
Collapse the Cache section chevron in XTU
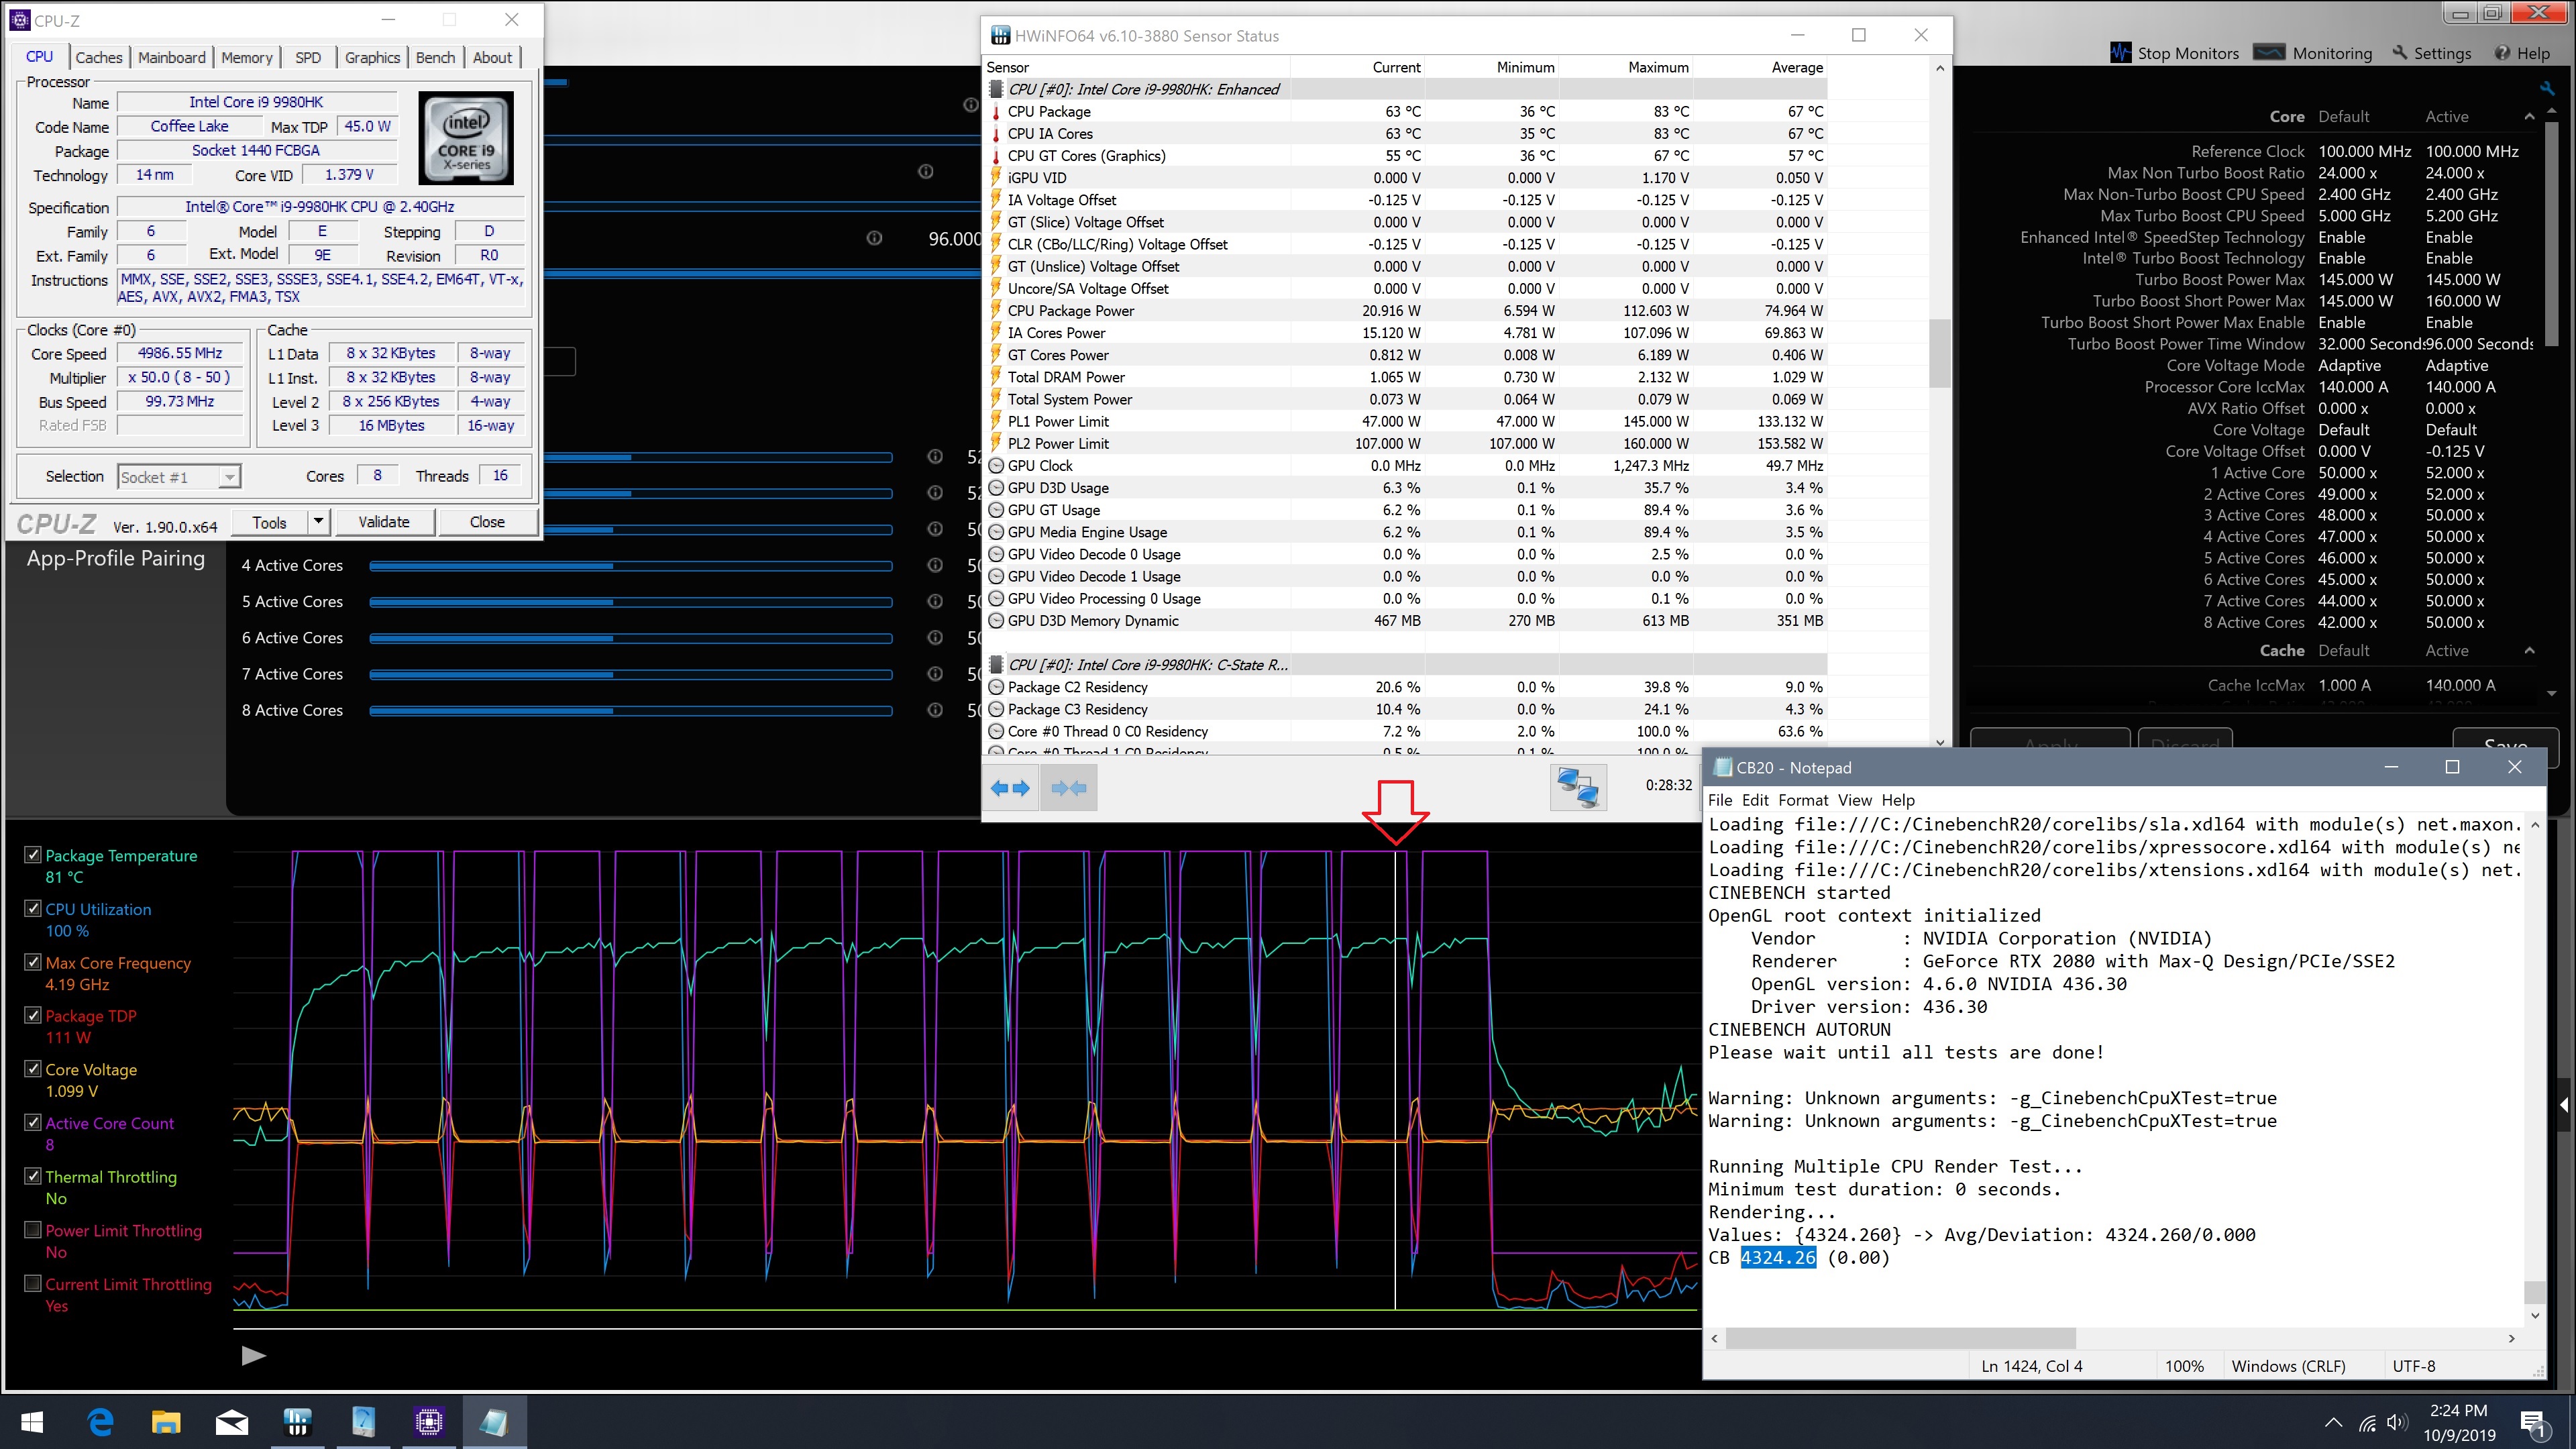pyautogui.click(x=2530, y=651)
